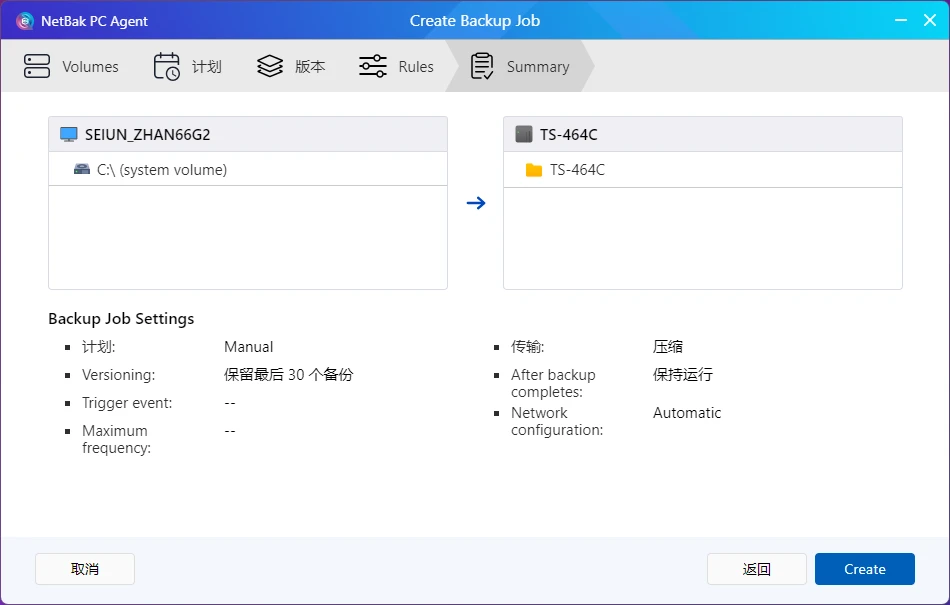Viewport: 950px width, 605px height.
Task: Click the SEIUN_ZHAN66G2 computer monitor icon
Action: coord(69,135)
